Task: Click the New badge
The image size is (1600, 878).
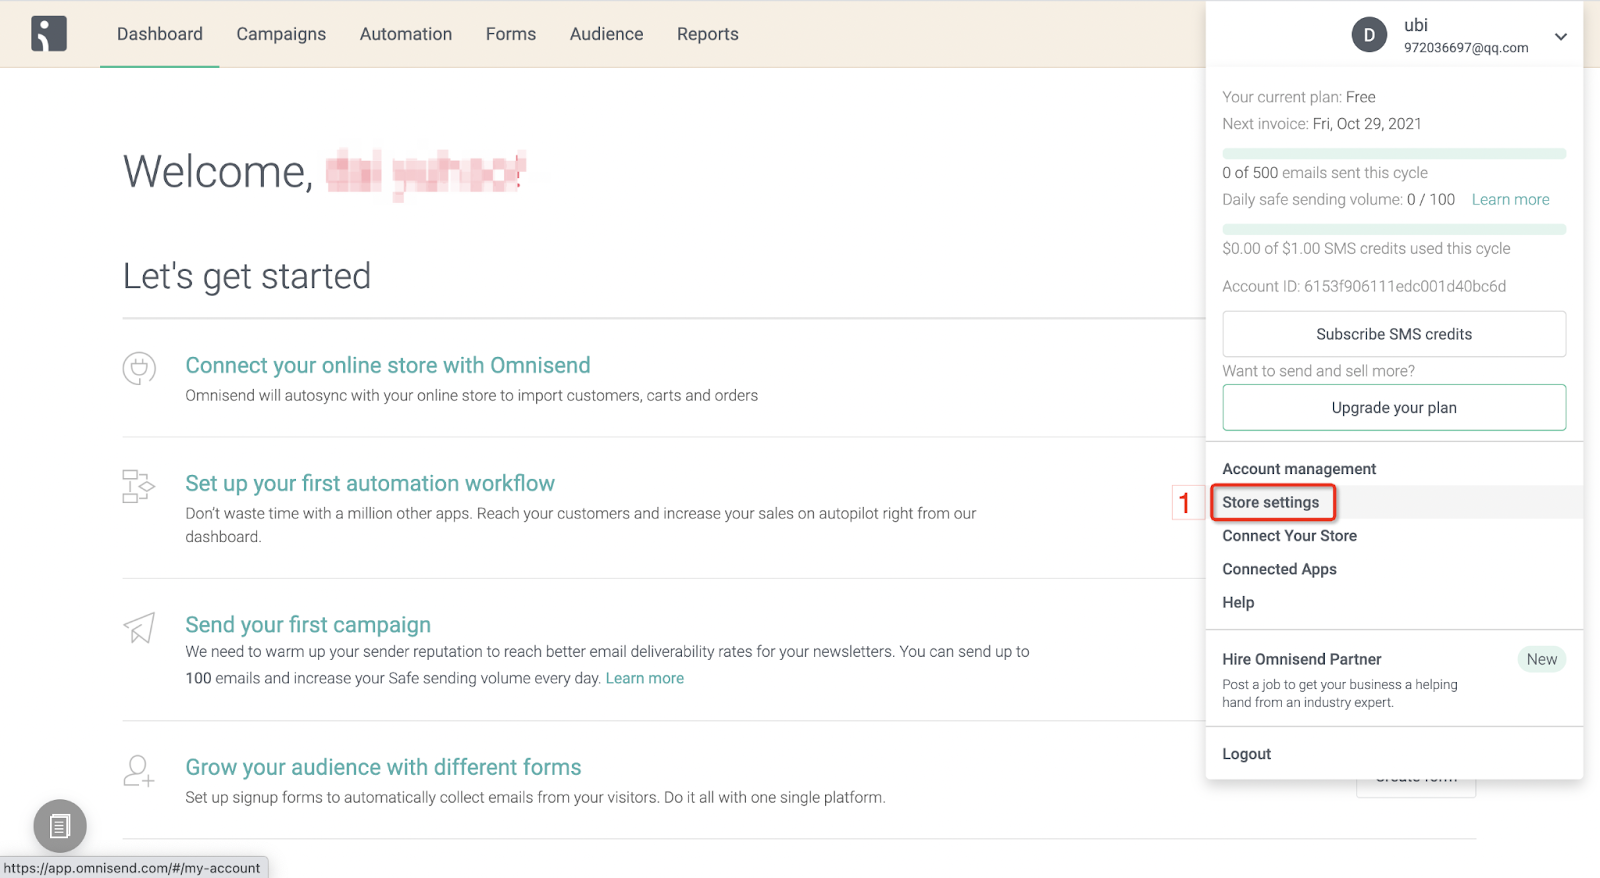Action: [x=1541, y=659]
